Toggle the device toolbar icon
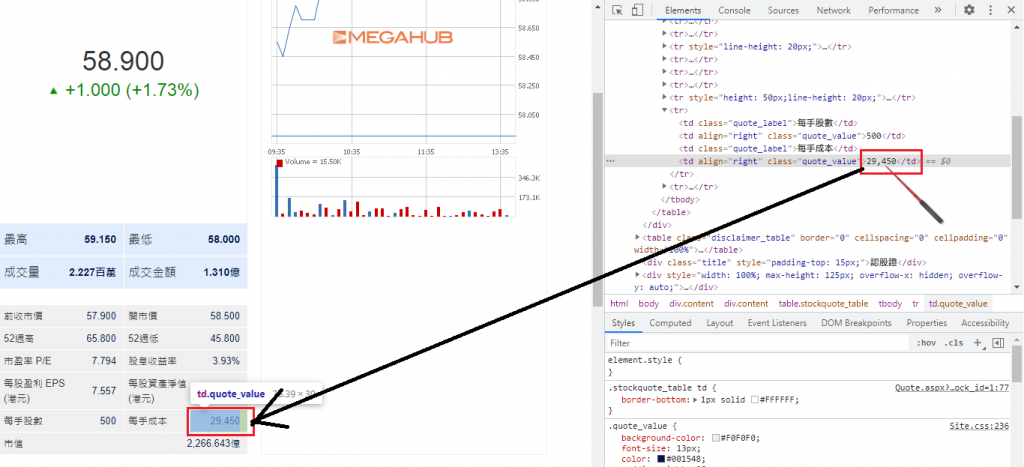The width and height of the screenshot is (1024, 467). [x=638, y=10]
